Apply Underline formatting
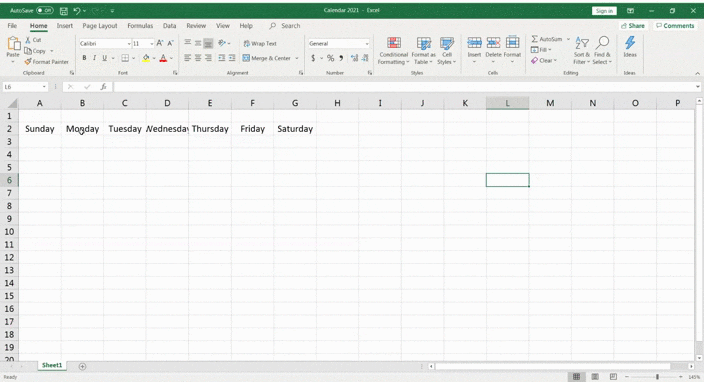This screenshot has width=704, height=382. click(104, 58)
